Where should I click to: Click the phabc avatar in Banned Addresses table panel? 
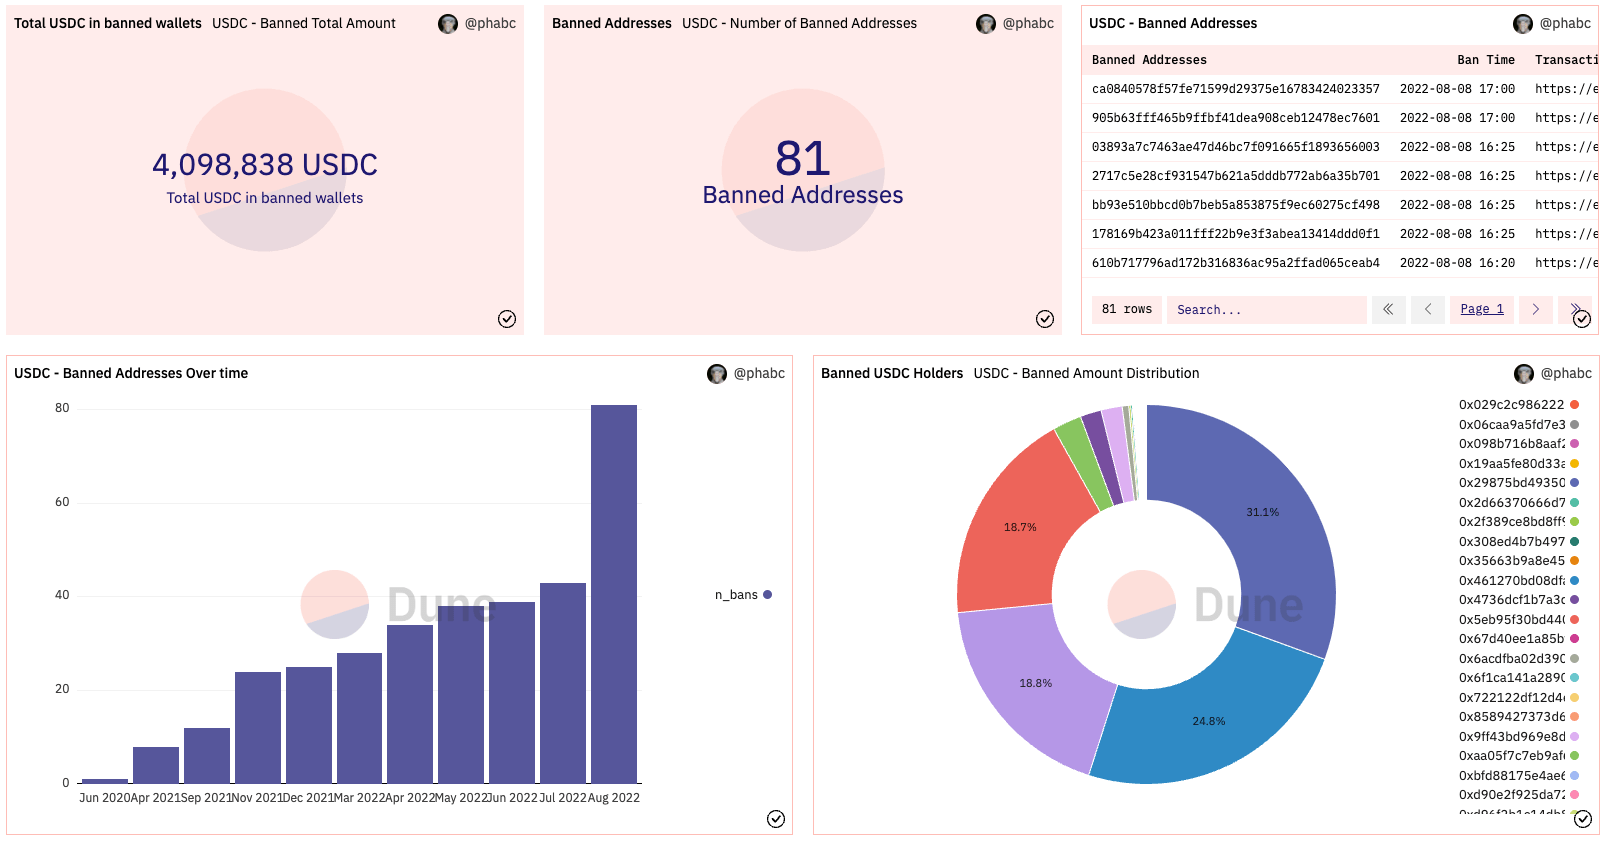coord(1523,24)
